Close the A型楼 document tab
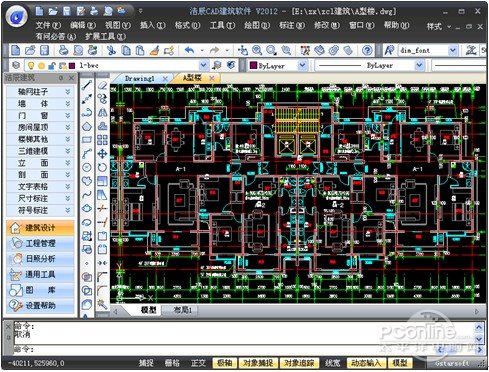This screenshot has height=372, width=489. (212, 78)
